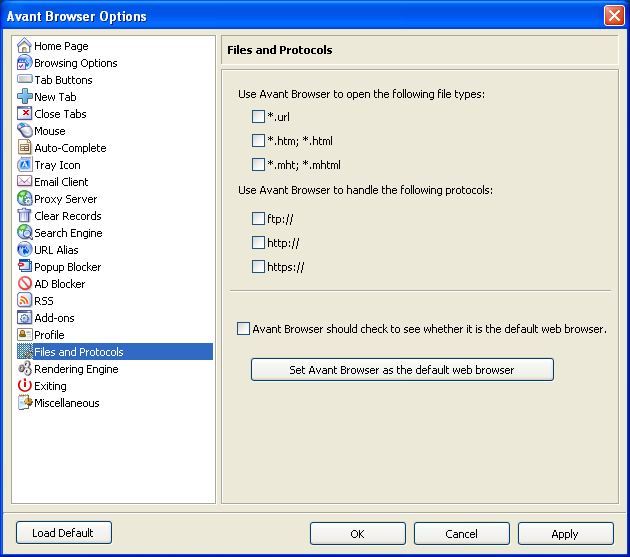Select the Email Client category

61,182
